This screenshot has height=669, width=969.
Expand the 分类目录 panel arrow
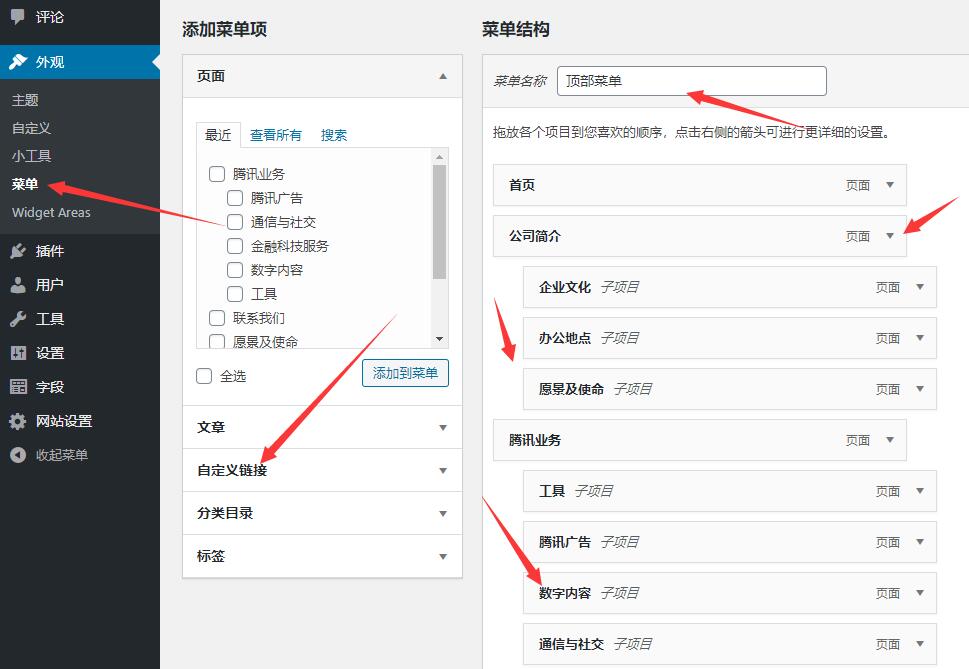443,513
